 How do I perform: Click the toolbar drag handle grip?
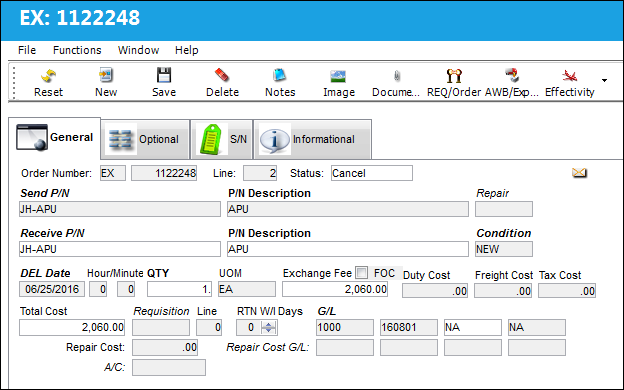tap(14, 82)
